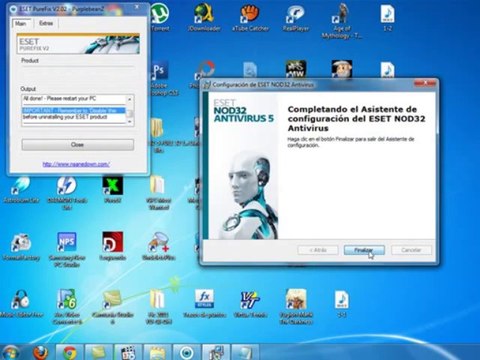Select the second-row audio file icon near right edge

point(387,70)
